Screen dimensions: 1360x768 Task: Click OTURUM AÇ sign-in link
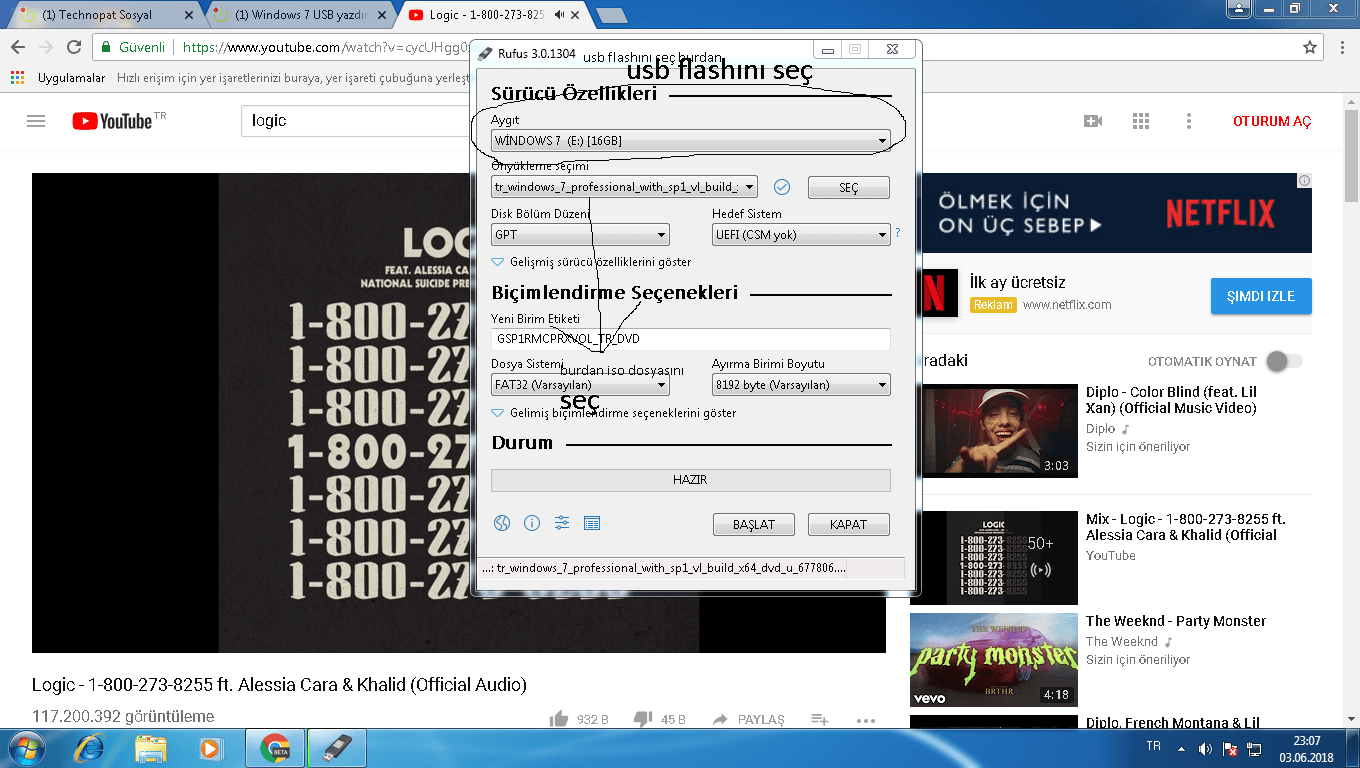coord(1272,121)
